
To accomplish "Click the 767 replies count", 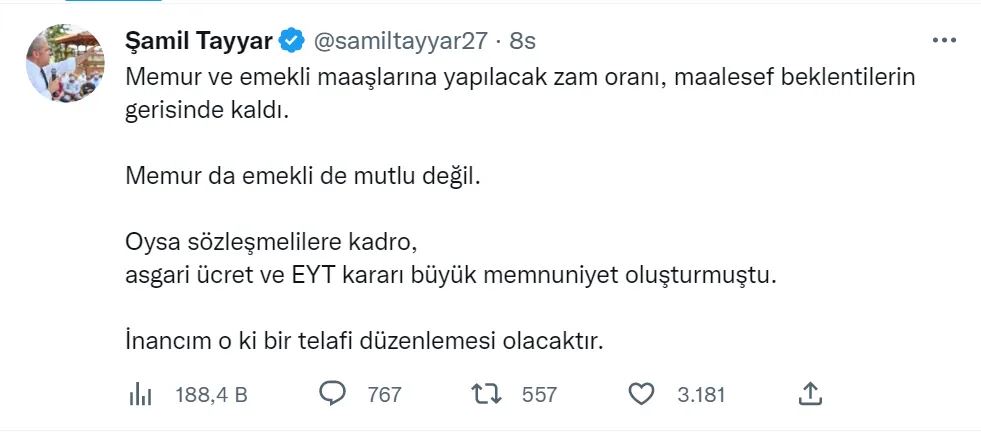I will tap(384, 395).
